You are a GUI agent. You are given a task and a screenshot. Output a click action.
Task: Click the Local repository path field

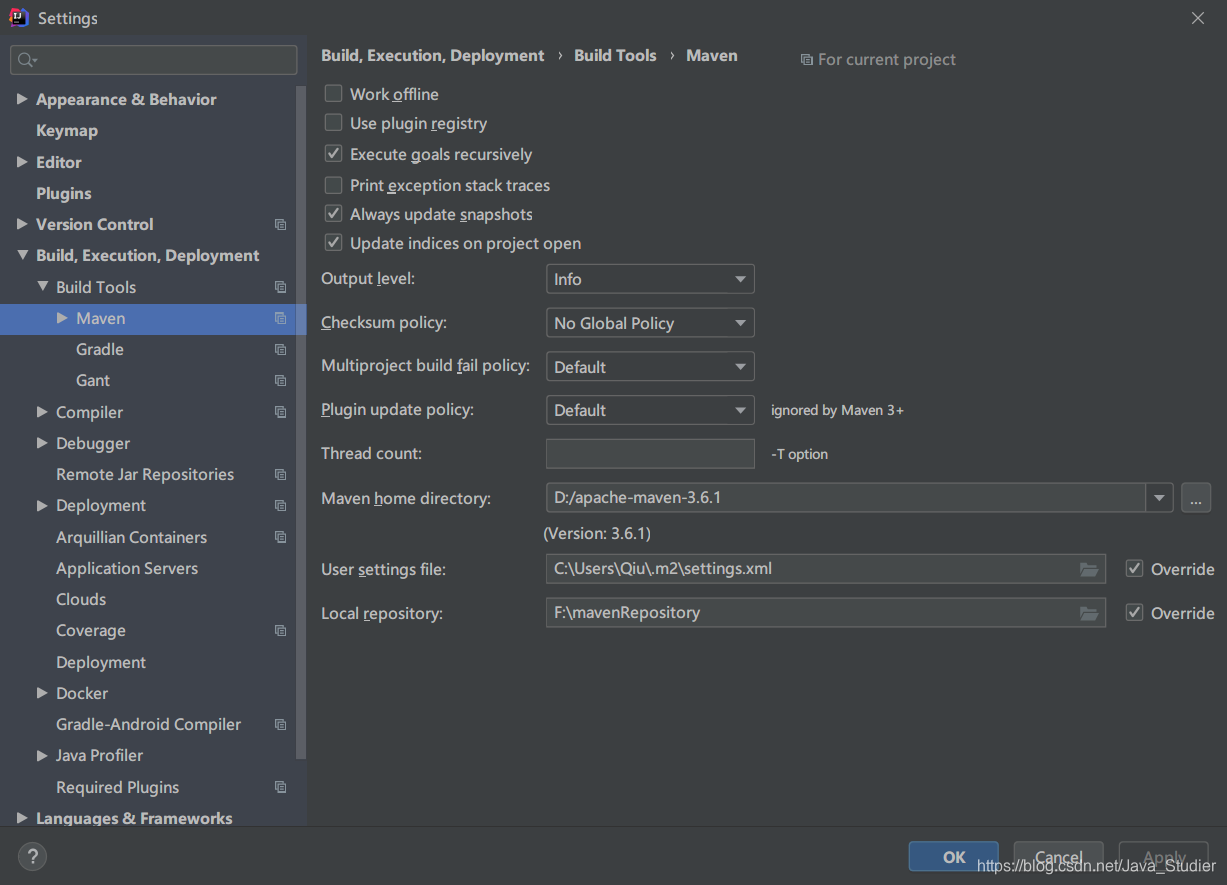tap(826, 613)
